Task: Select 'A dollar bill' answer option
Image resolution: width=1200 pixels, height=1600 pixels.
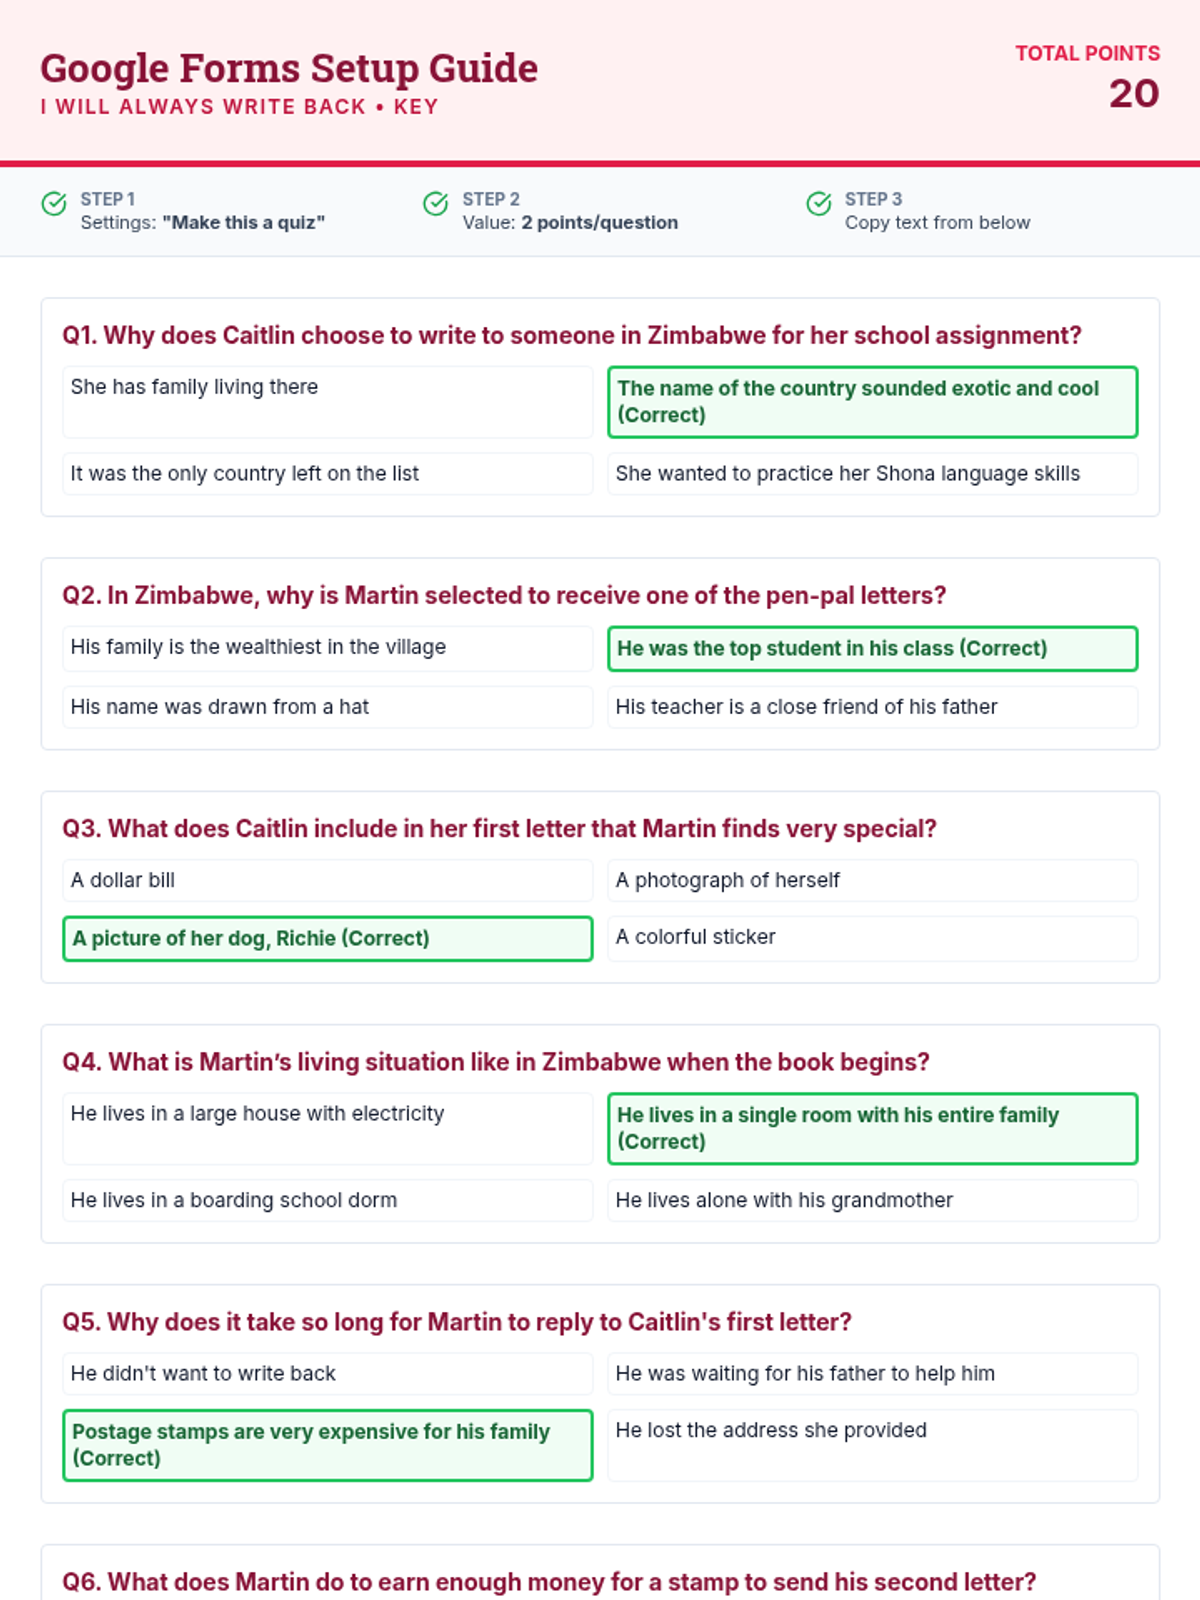Action: click(x=328, y=880)
